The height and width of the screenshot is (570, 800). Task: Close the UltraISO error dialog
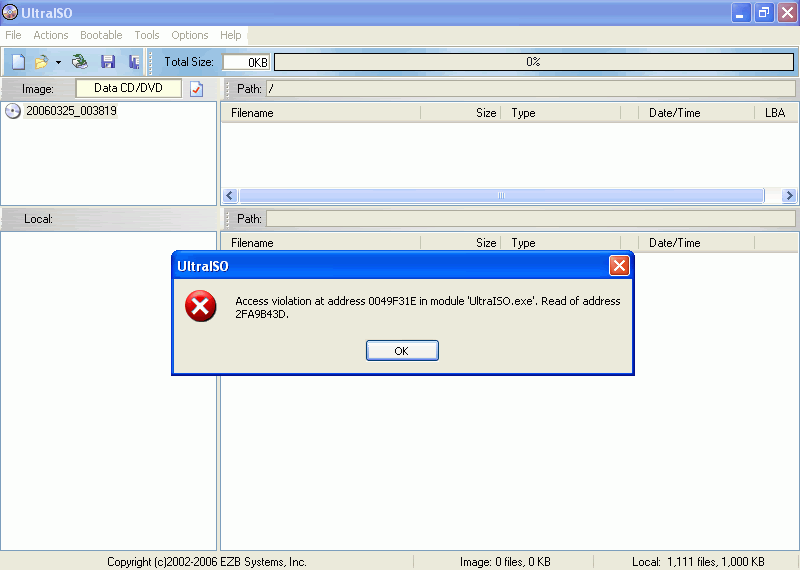[x=619, y=266]
